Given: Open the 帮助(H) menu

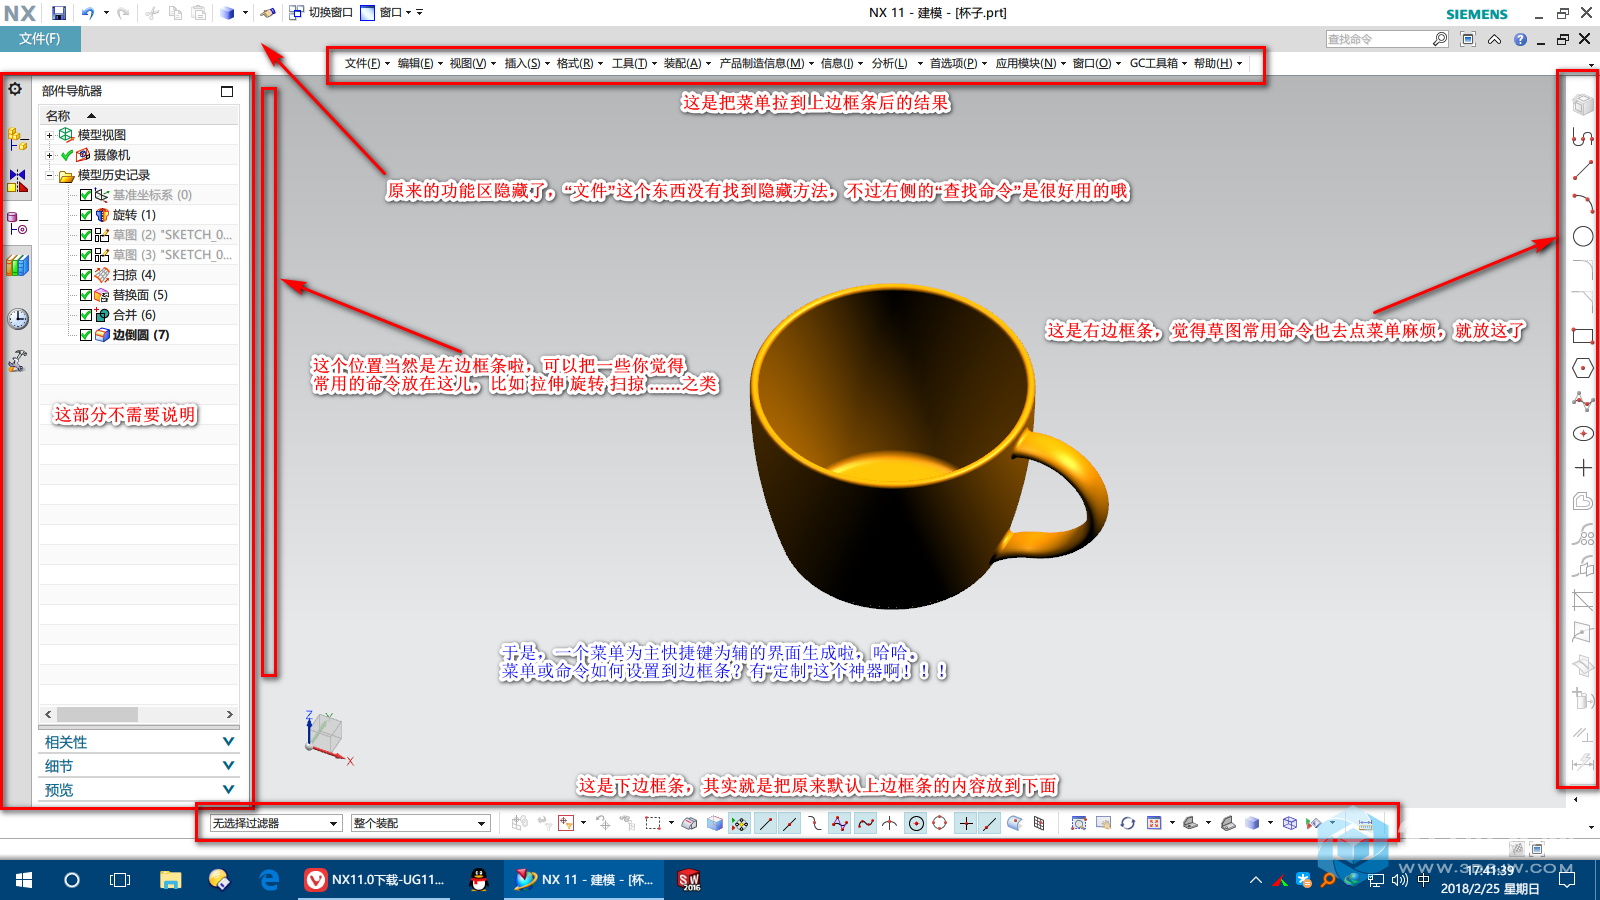Looking at the screenshot, I should (x=1216, y=63).
